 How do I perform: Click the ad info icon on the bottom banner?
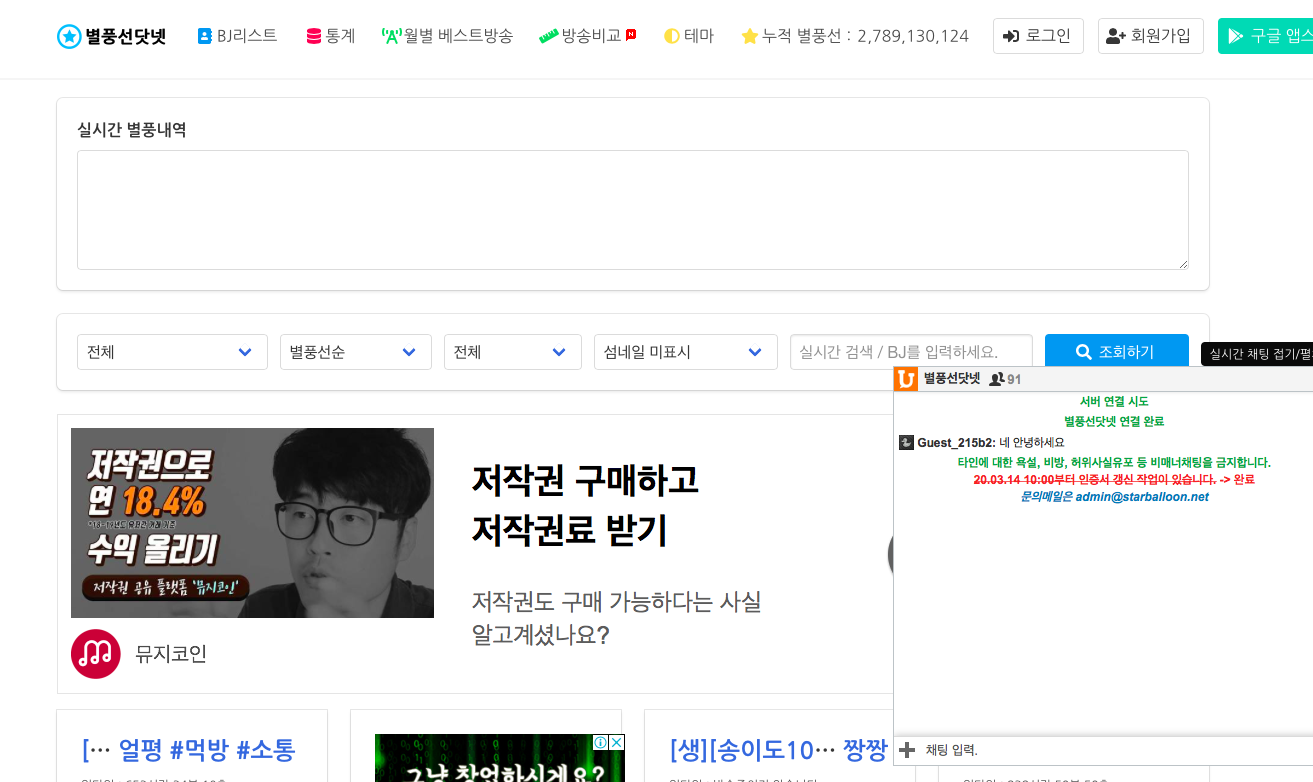pos(600,742)
